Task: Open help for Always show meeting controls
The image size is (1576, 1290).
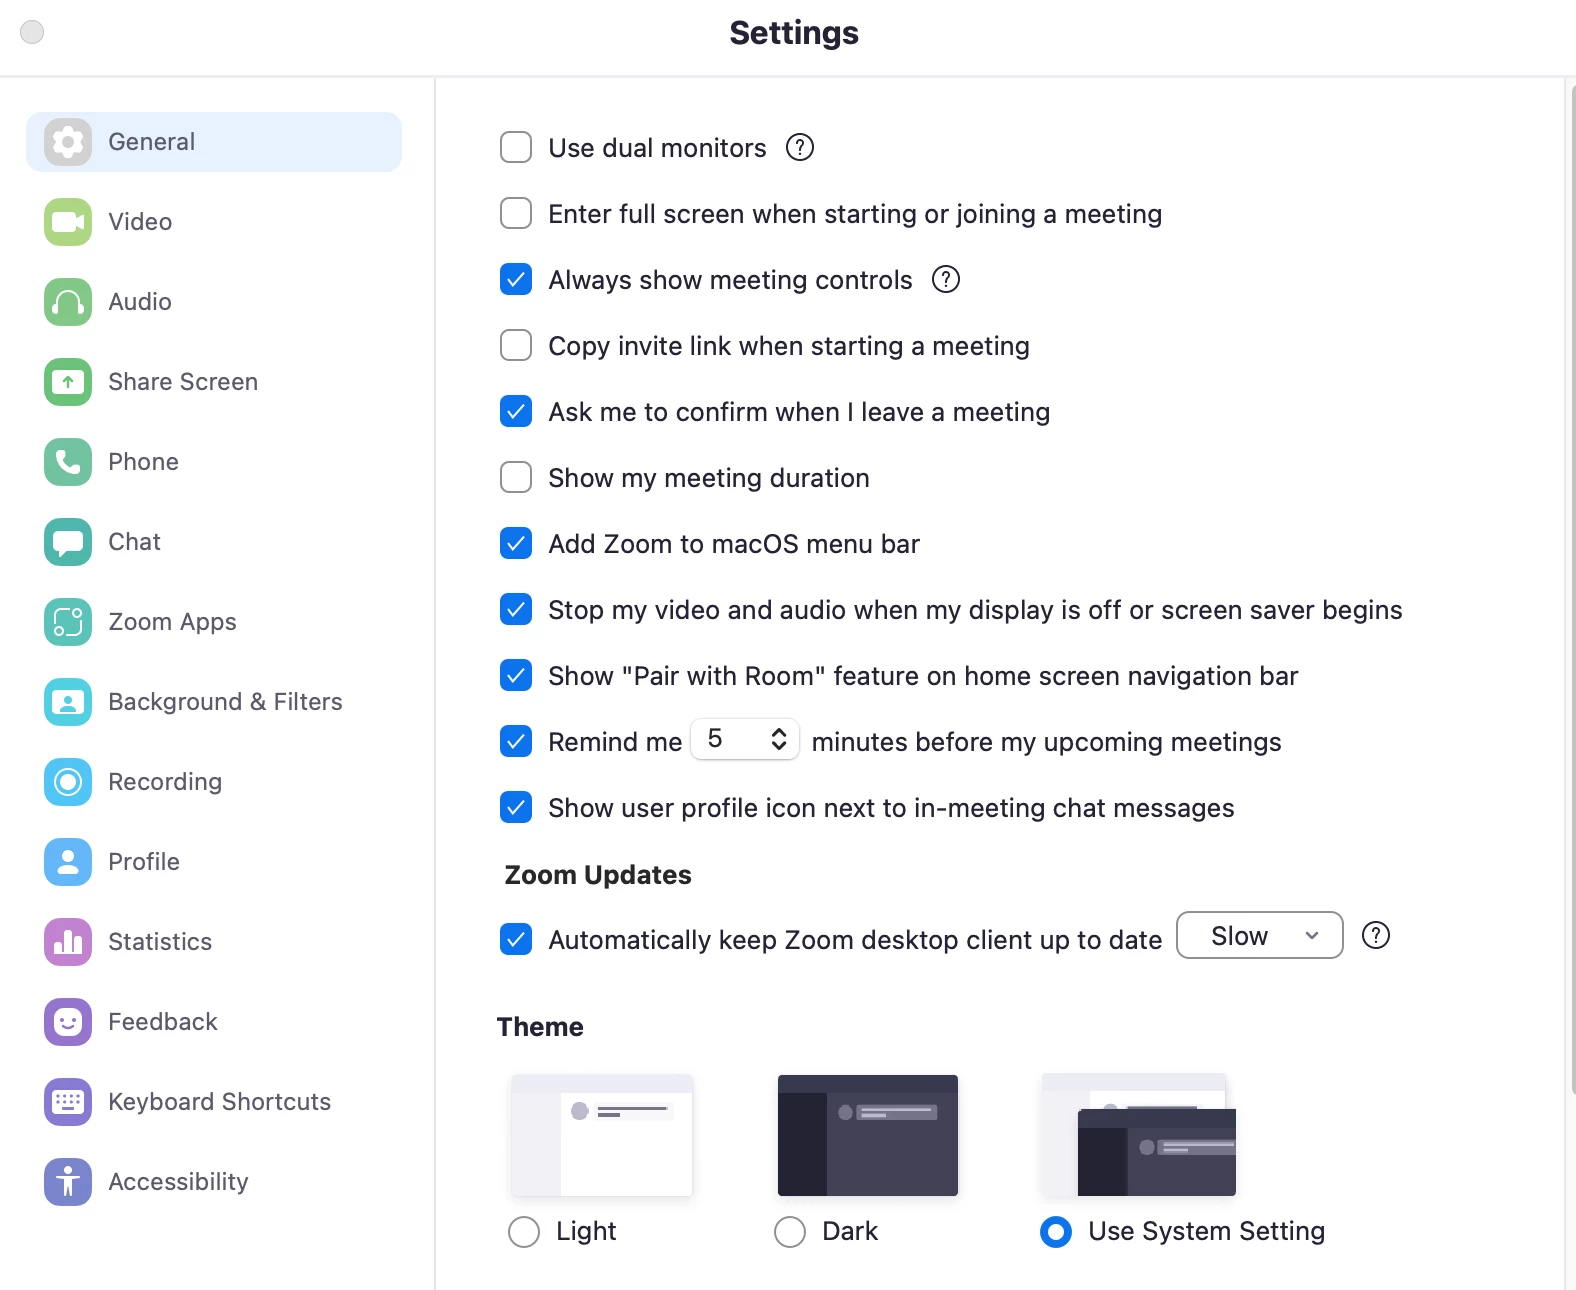Action: pyautogui.click(x=946, y=280)
